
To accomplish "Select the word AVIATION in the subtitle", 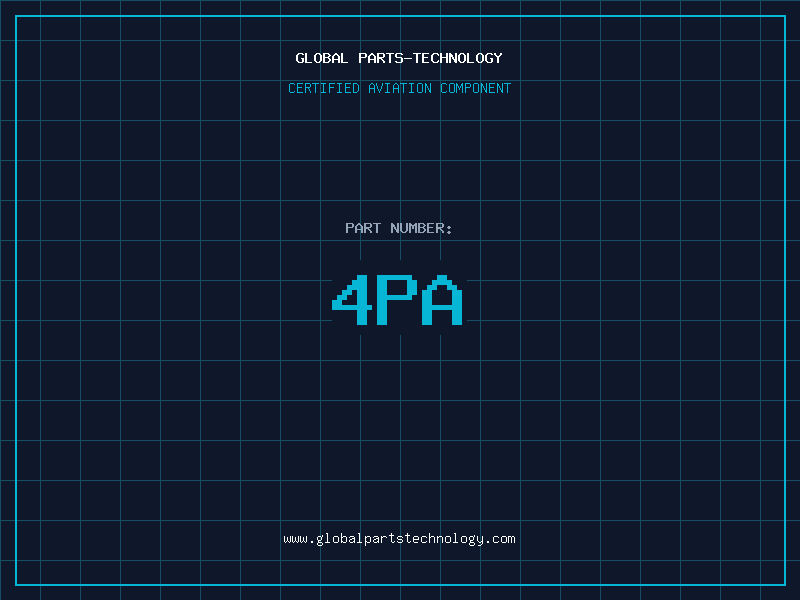I will 400,88.
